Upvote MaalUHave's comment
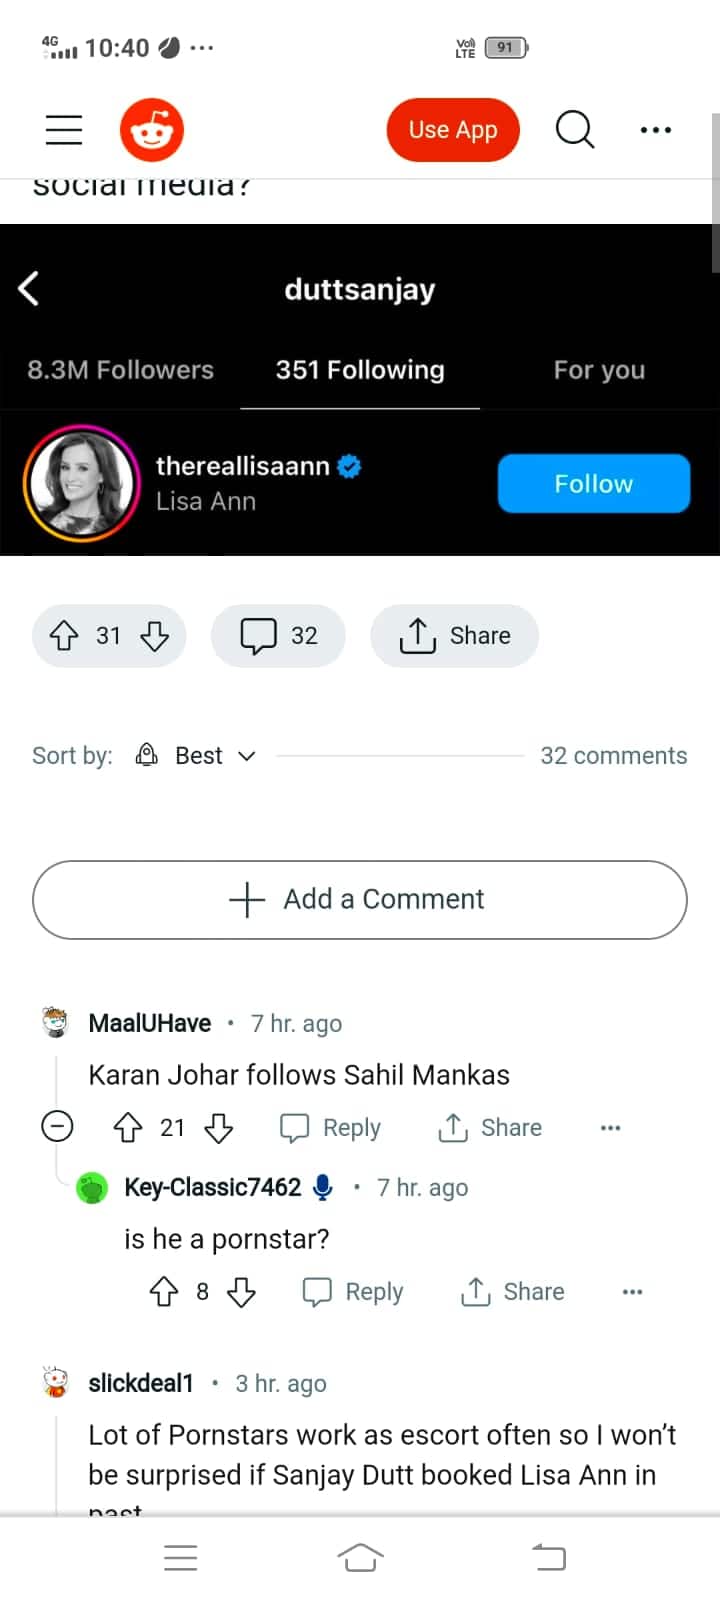720x1600 pixels. (128, 1128)
